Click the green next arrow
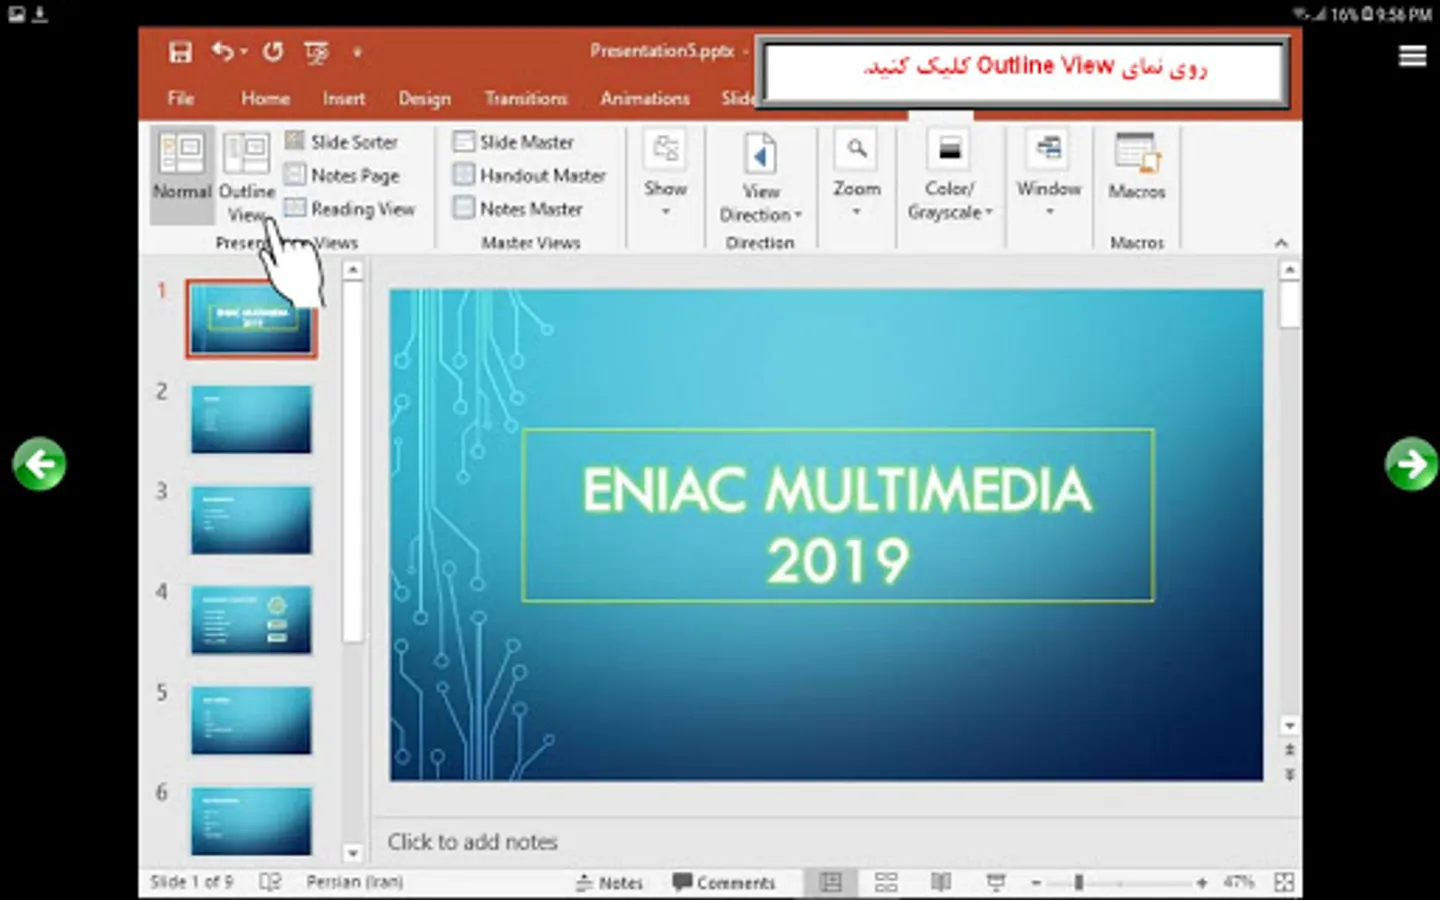The image size is (1440, 900). (x=1411, y=464)
